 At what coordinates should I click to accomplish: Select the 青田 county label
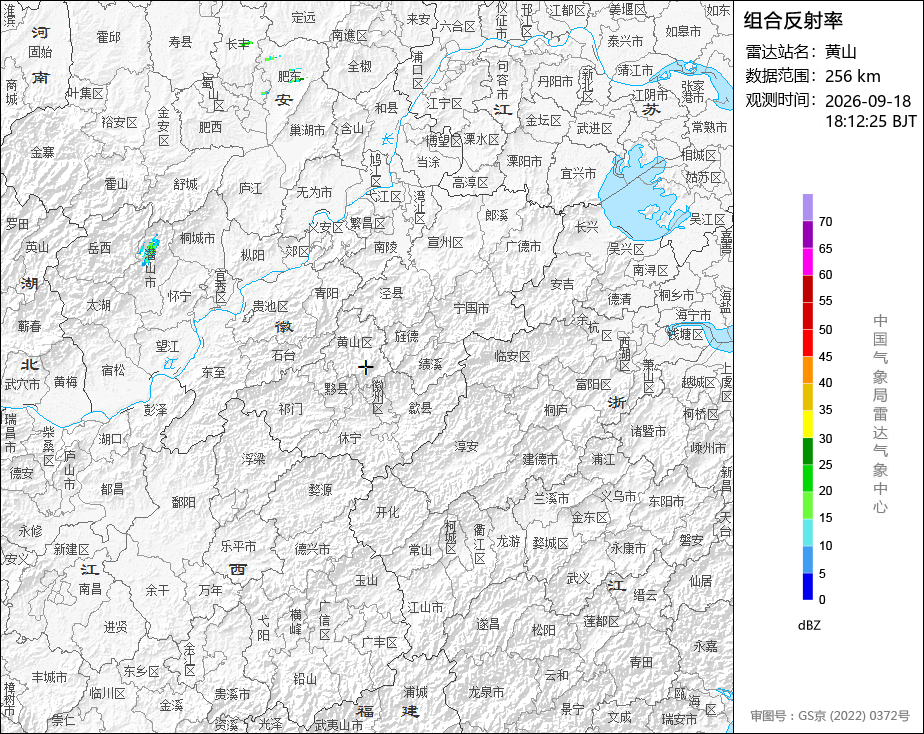(641, 662)
